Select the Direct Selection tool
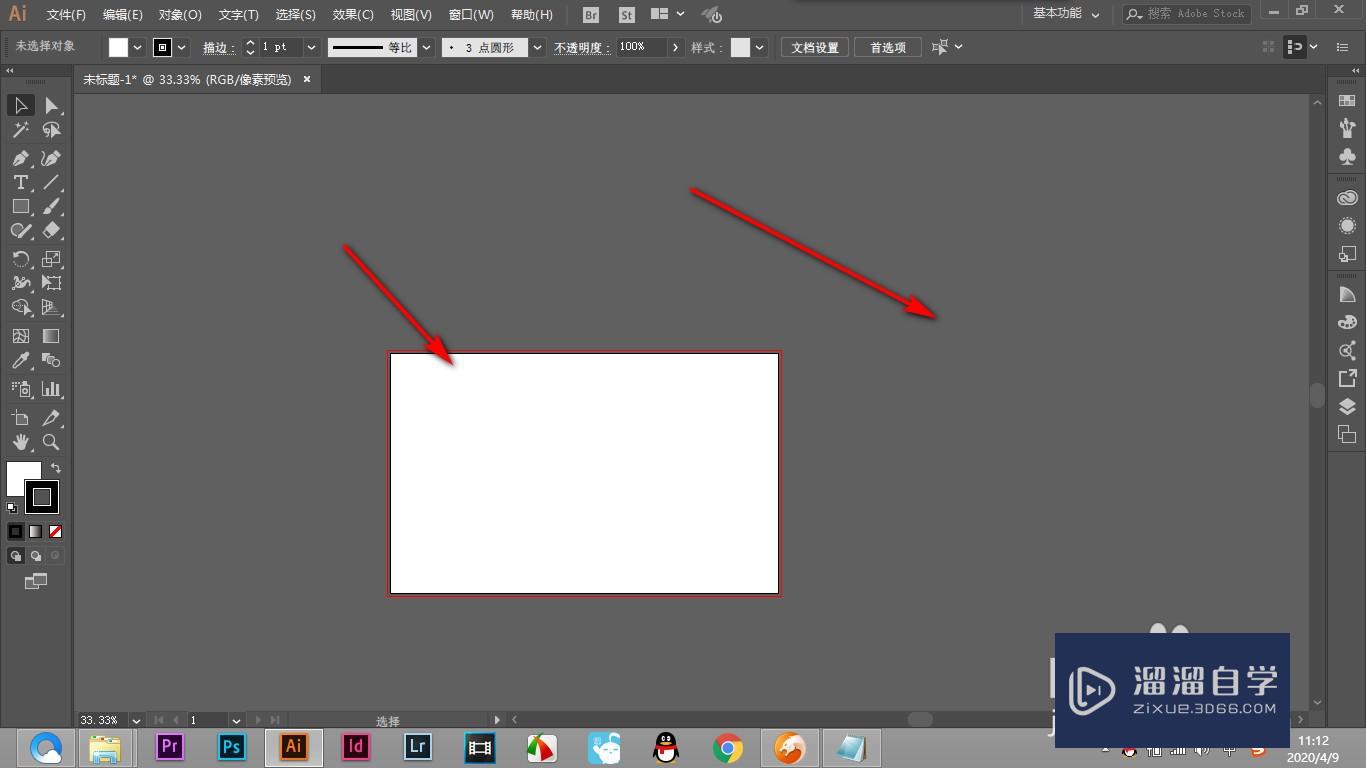The width and height of the screenshot is (1366, 768). (51, 105)
